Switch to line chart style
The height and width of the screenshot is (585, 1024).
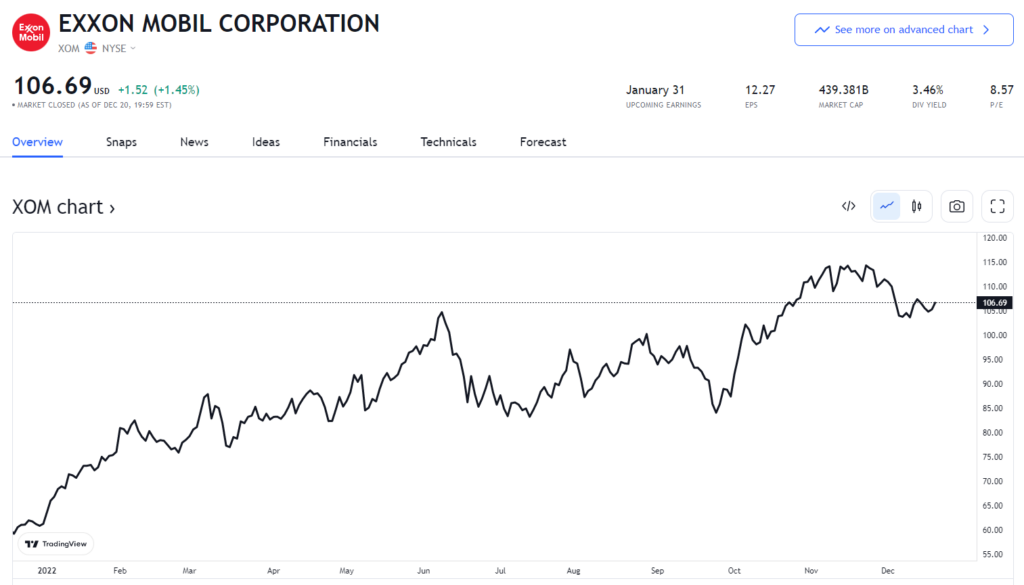pyautogui.click(x=886, y=206)
